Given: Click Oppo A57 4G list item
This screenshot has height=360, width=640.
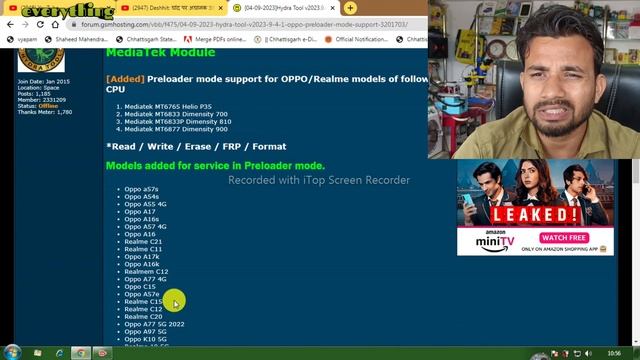Looking at the screenshot, I should pos(145,227).
